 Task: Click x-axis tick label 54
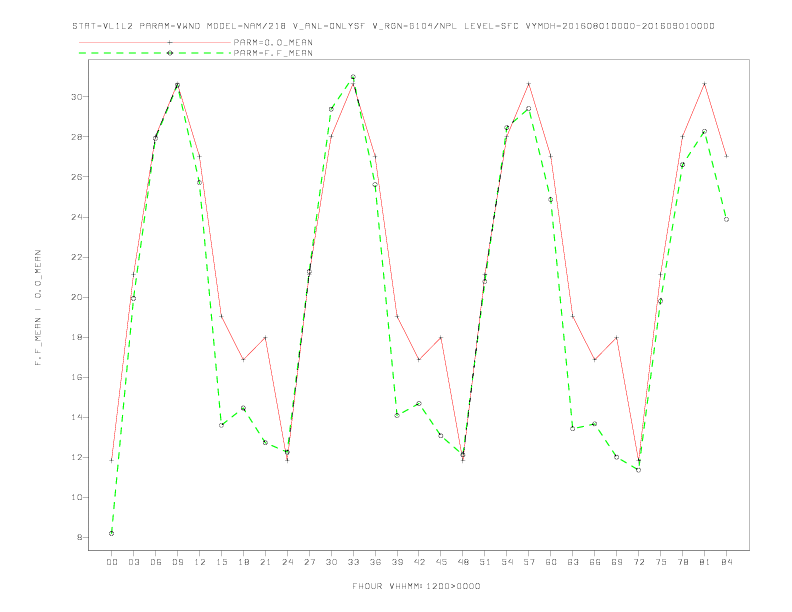coord(507,562)
